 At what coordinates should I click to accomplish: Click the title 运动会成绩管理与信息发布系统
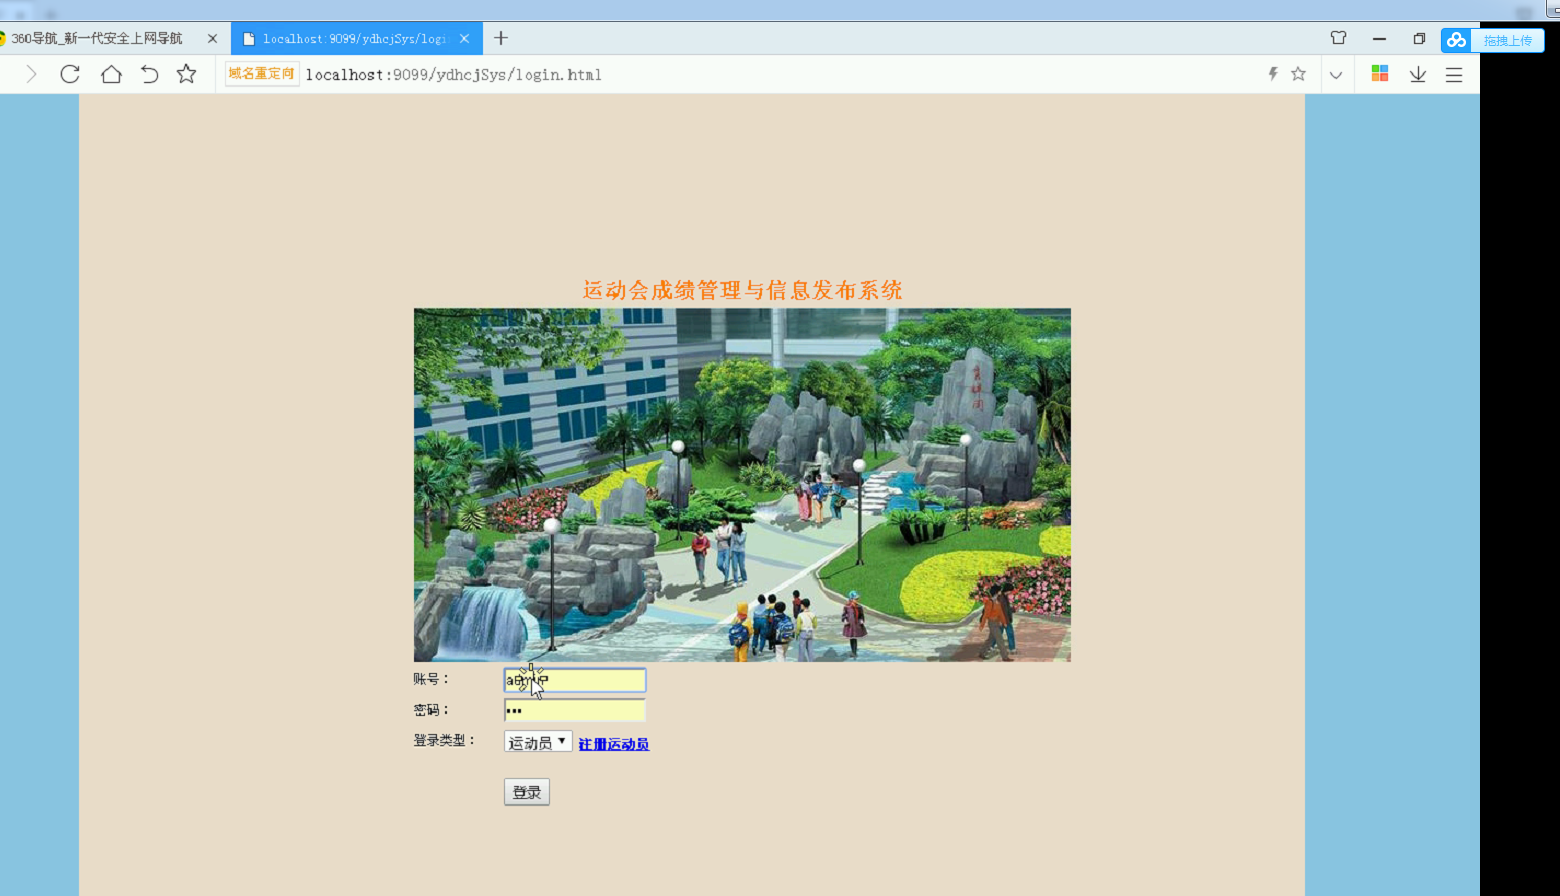tap(742, 290)
